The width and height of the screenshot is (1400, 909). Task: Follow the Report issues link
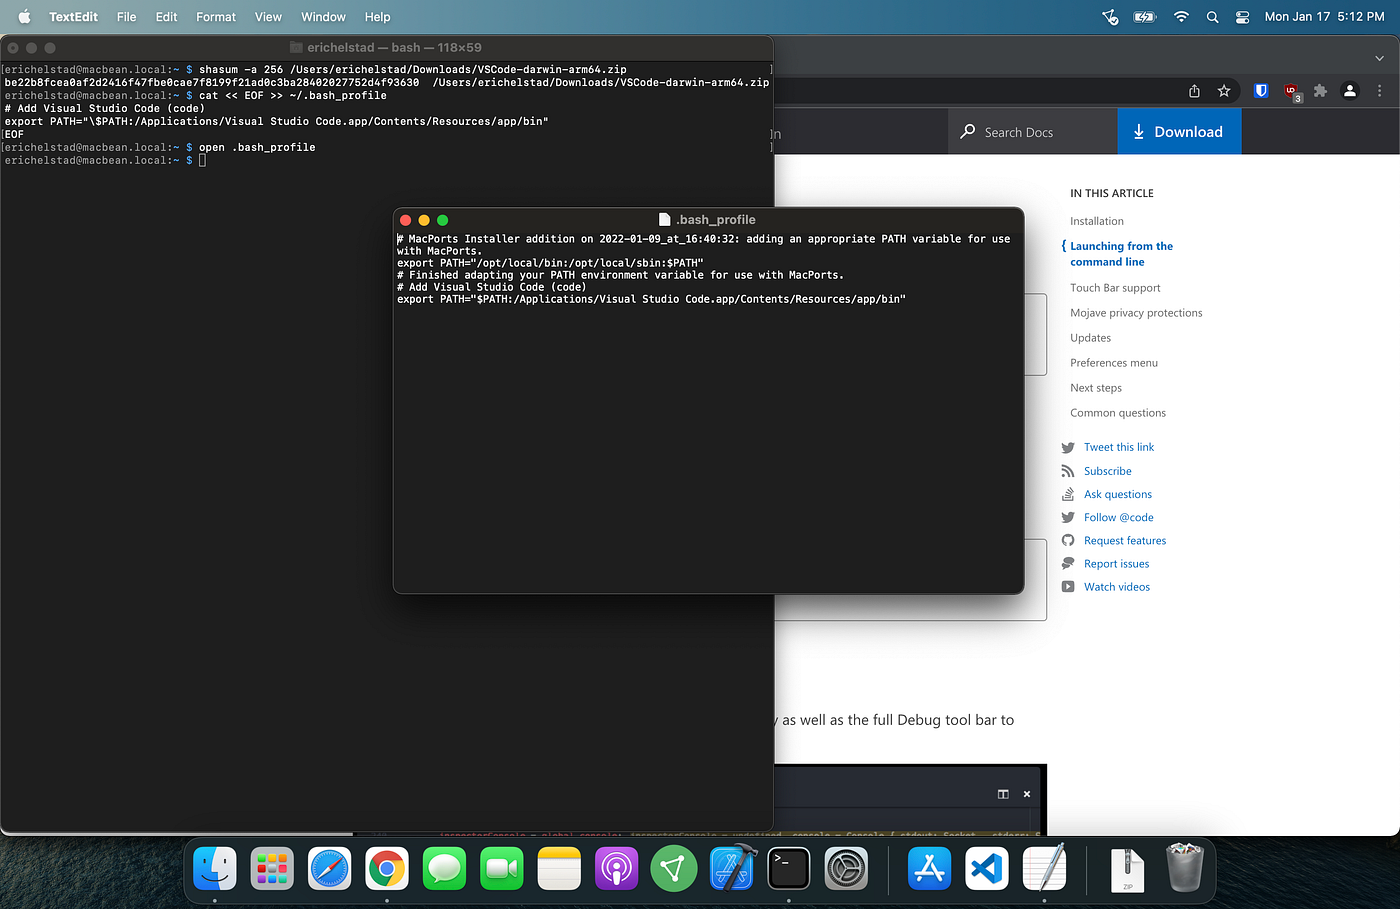click(x=1116, y=563)
